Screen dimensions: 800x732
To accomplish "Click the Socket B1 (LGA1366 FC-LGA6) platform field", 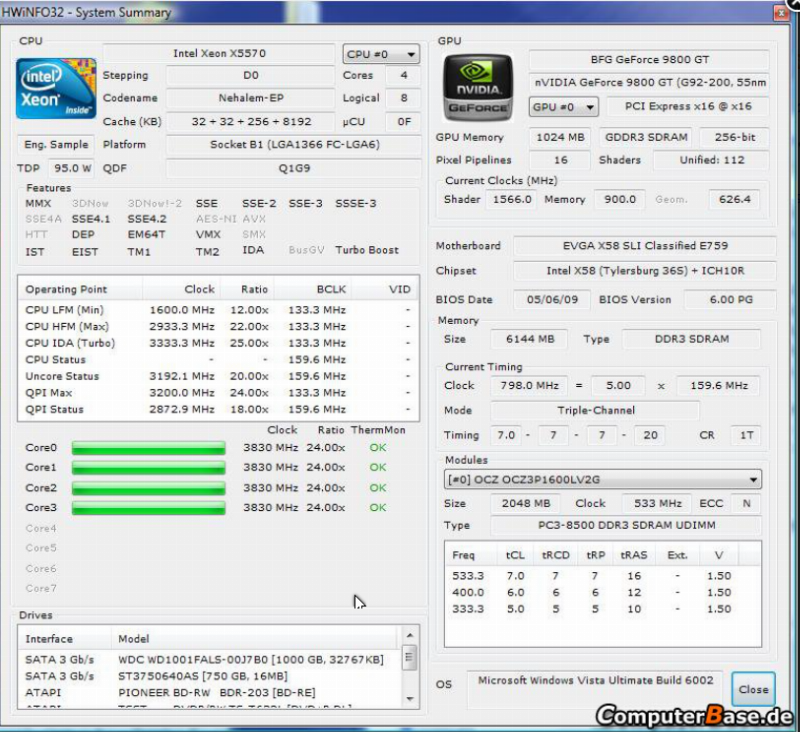I will point(294,145).
